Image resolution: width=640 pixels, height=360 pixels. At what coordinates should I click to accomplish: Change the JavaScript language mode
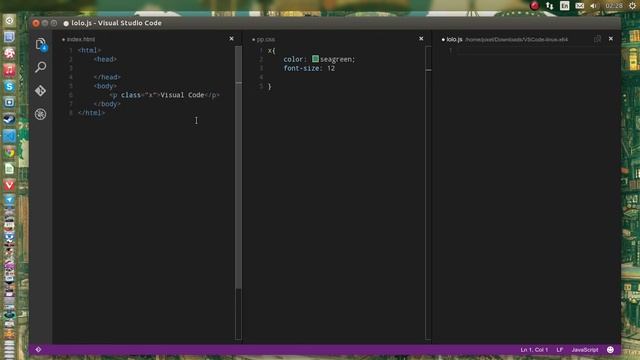click(584, 350)
